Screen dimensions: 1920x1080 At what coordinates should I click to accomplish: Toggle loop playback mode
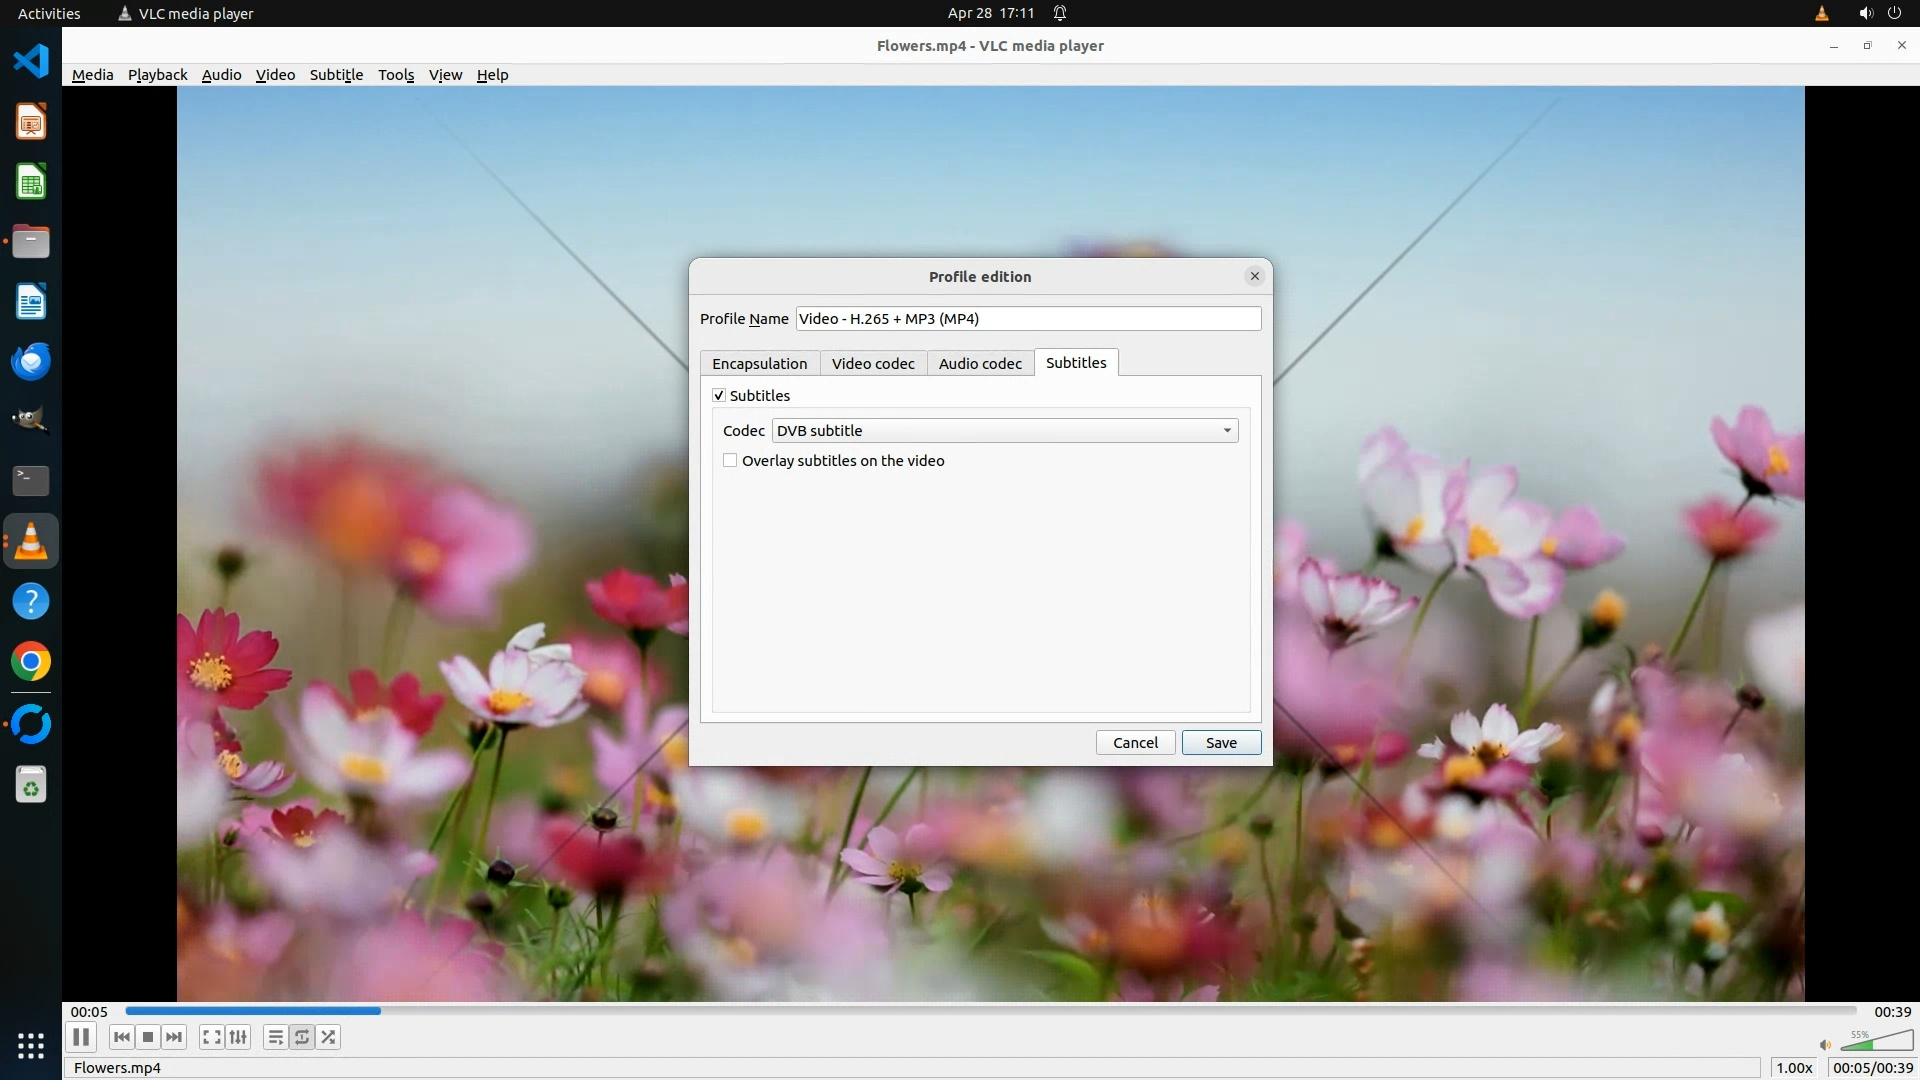point(302,1037)
